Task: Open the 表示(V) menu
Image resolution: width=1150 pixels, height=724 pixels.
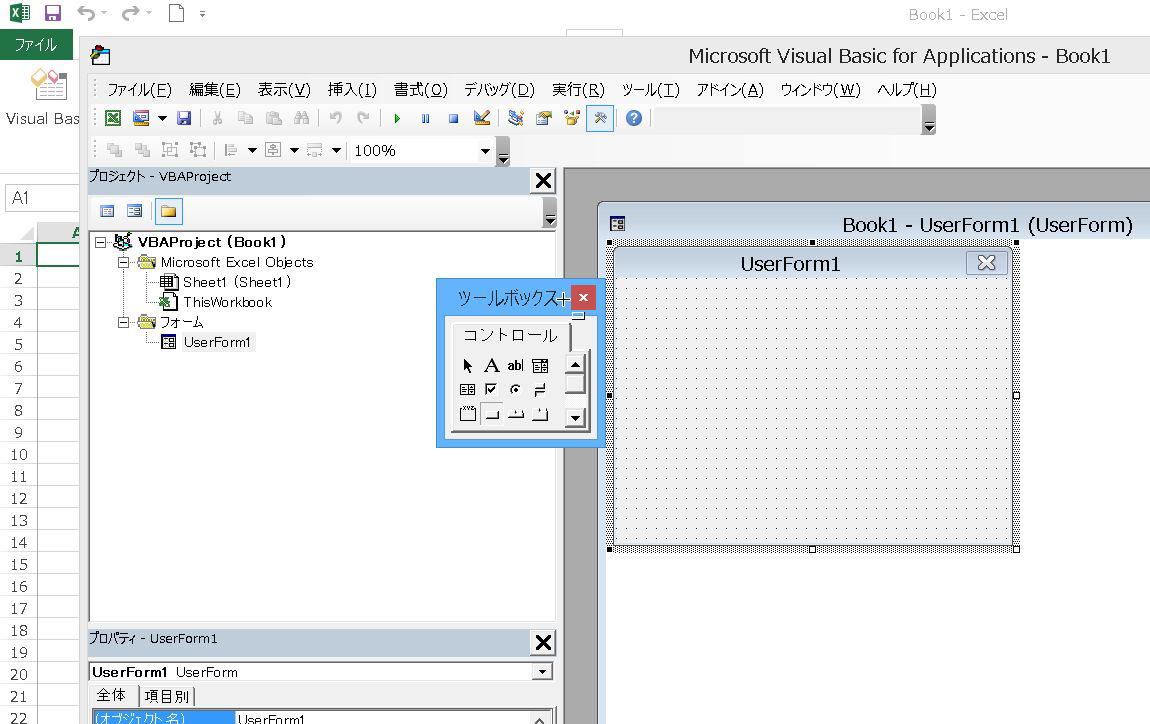Action: 285,89
